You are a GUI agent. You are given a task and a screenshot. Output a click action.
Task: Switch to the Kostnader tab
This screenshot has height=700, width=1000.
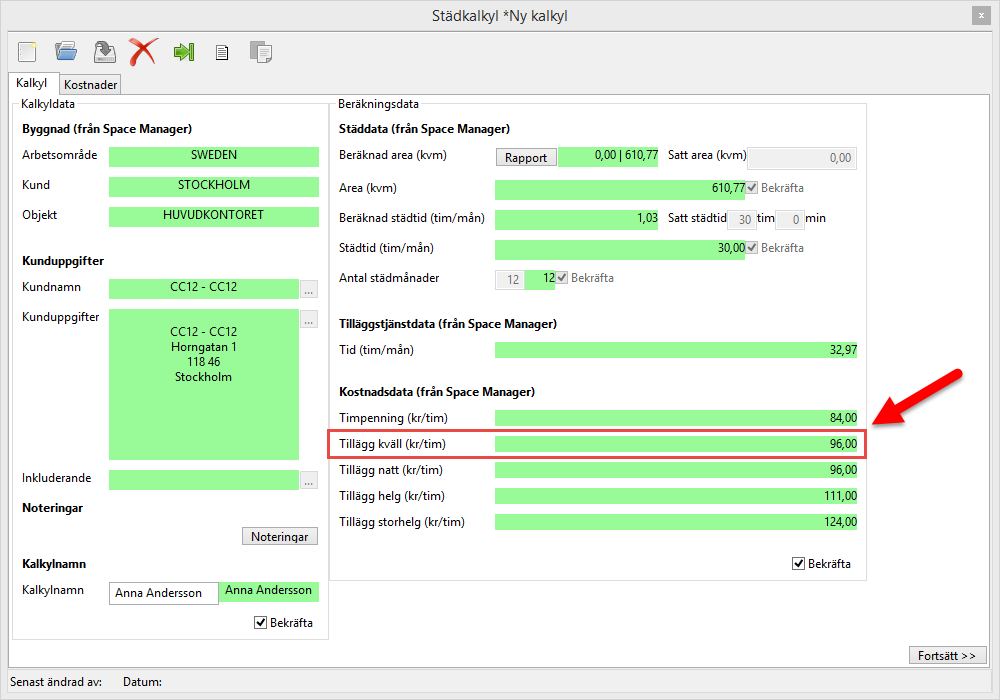click(x=91, y=85)
